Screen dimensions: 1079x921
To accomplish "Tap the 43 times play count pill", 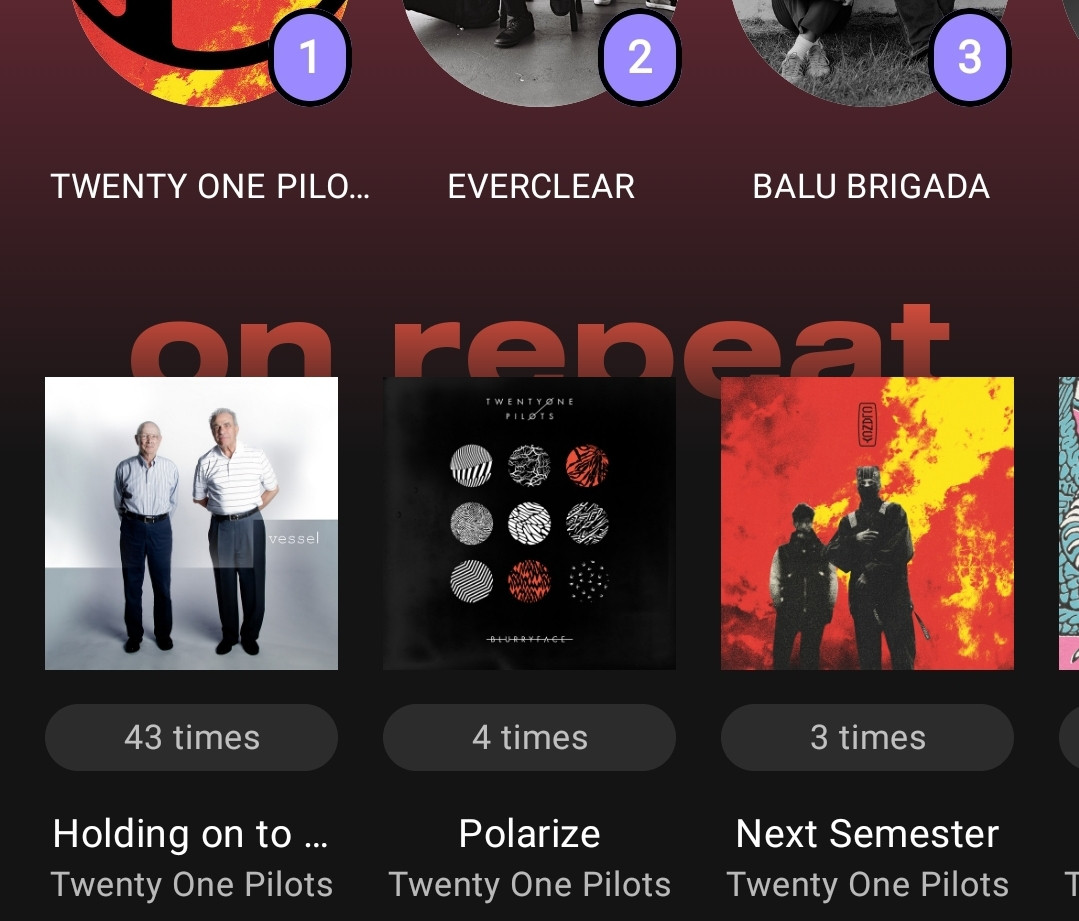I will (191, 737).
